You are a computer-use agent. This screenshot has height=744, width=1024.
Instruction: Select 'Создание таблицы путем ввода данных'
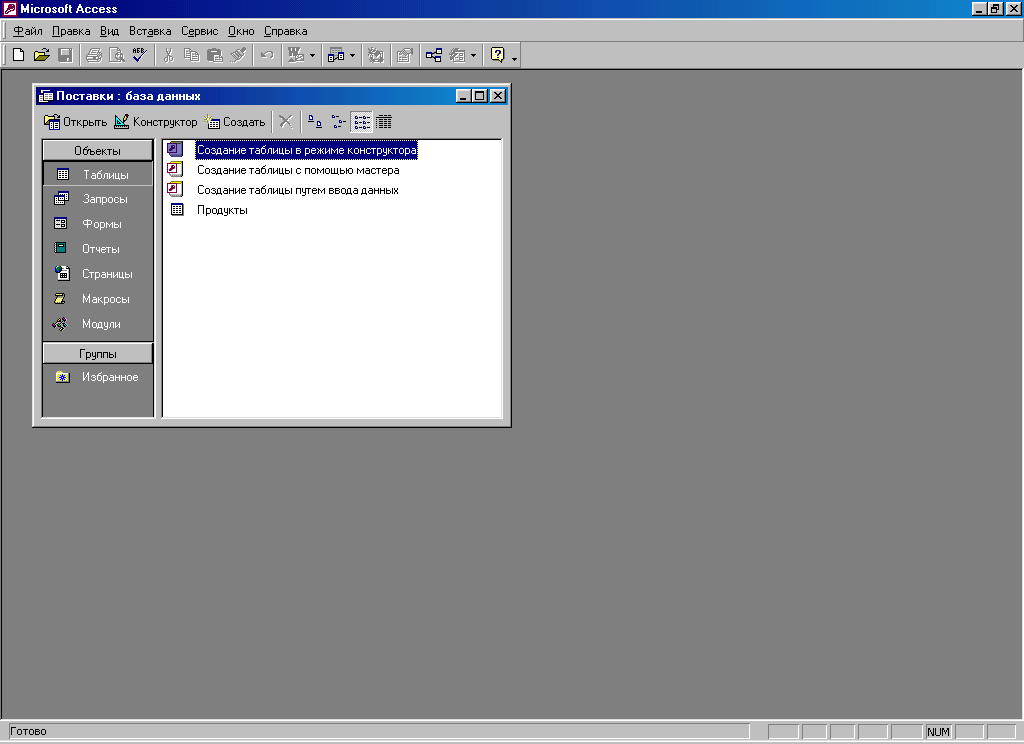[298, 190]
